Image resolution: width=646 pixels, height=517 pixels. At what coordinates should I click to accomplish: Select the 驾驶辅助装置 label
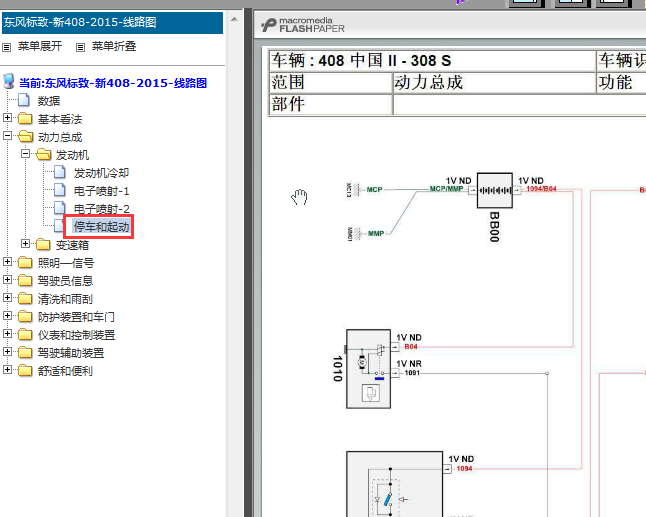71,353
